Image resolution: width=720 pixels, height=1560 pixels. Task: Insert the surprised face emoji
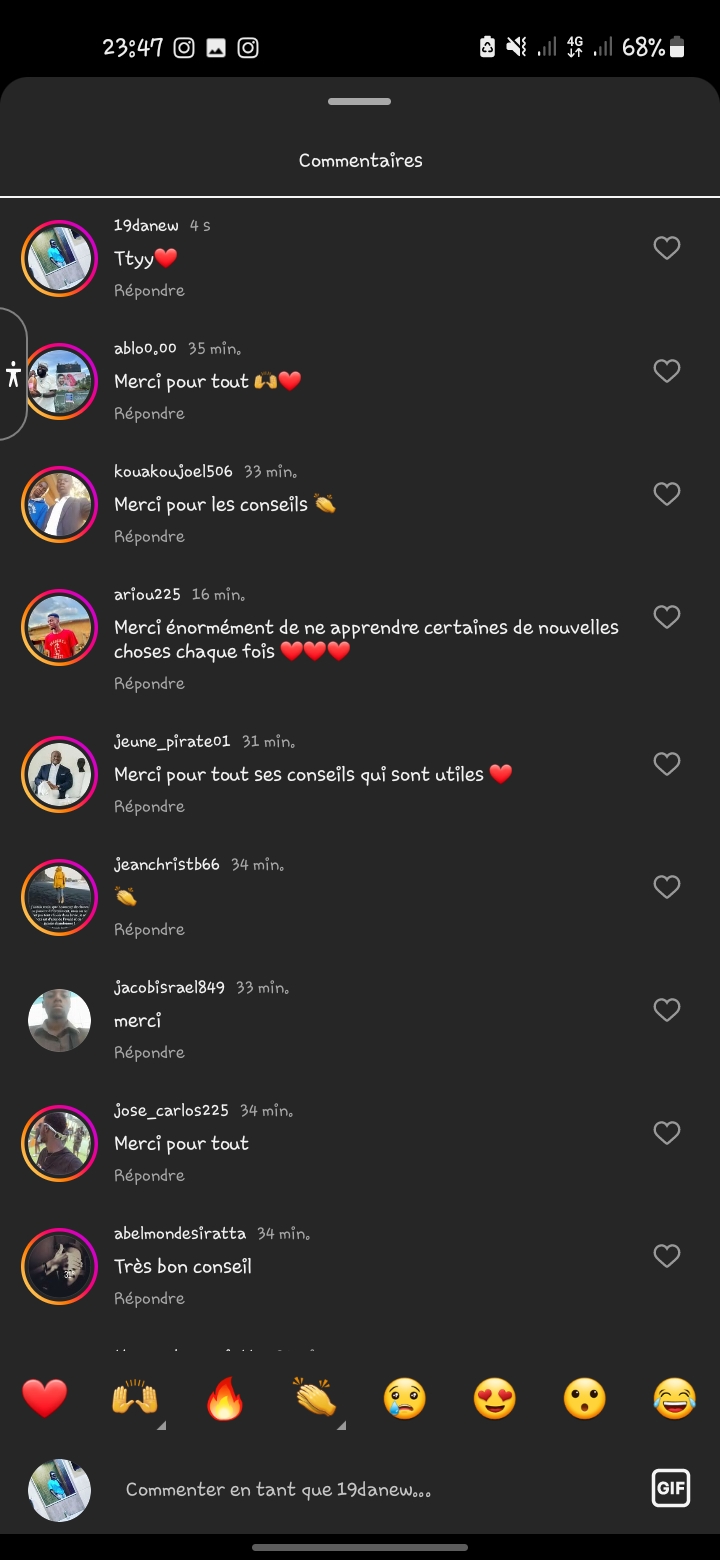click(x=585, y=1398)
